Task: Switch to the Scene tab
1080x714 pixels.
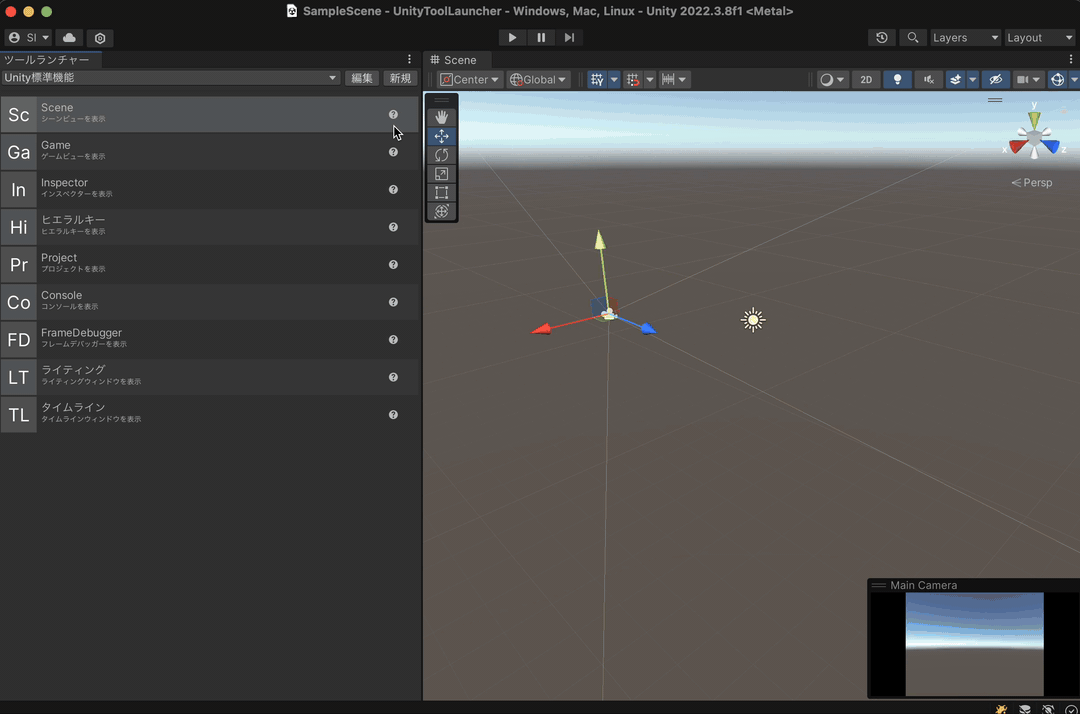Action: coord(453,60)
